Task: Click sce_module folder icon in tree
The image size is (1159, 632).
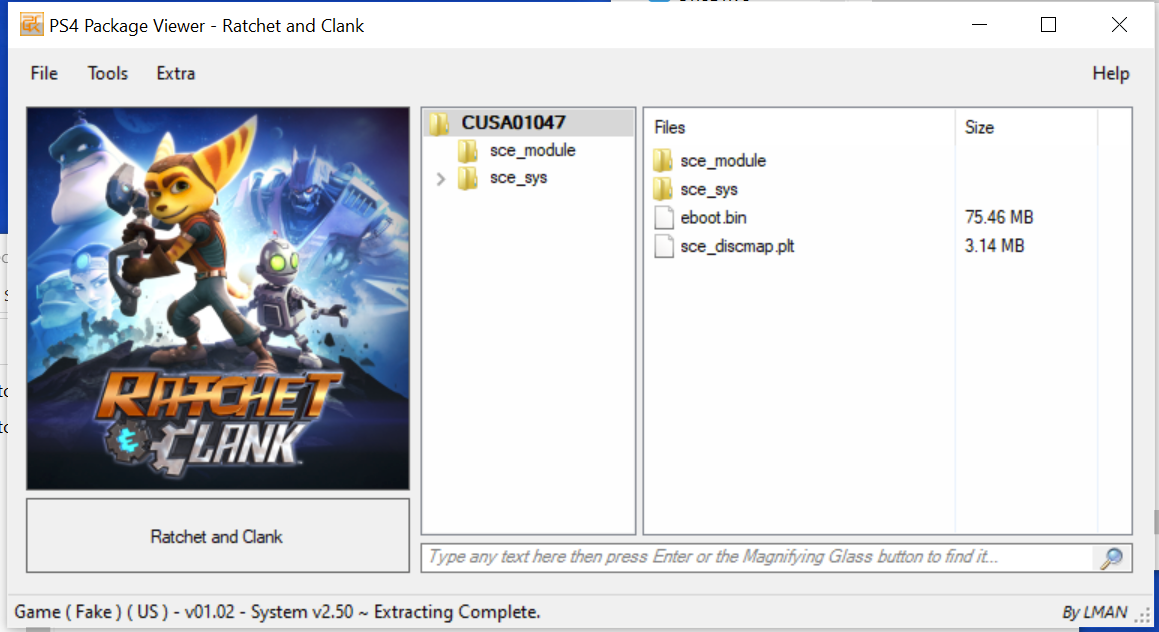Action: coord(468,152)
